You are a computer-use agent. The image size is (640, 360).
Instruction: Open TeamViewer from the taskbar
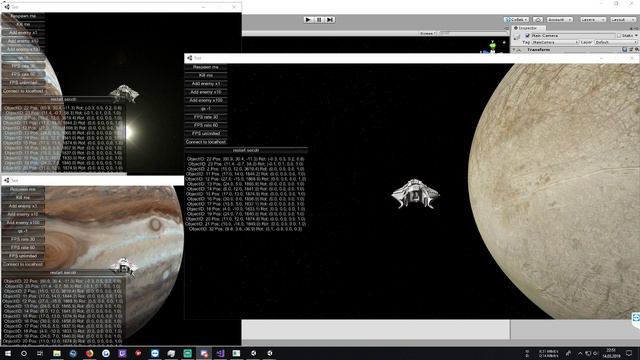click(x=155, y=353)
